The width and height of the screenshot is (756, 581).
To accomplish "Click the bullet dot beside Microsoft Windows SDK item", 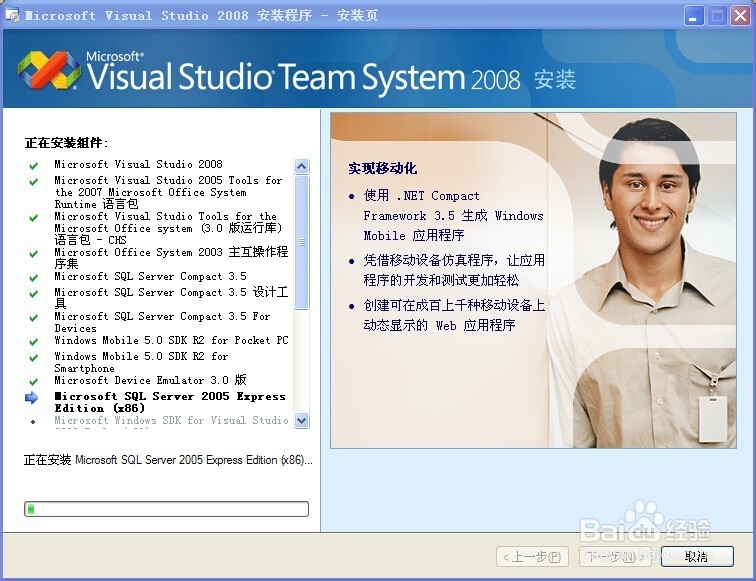I will pos(33,422).
